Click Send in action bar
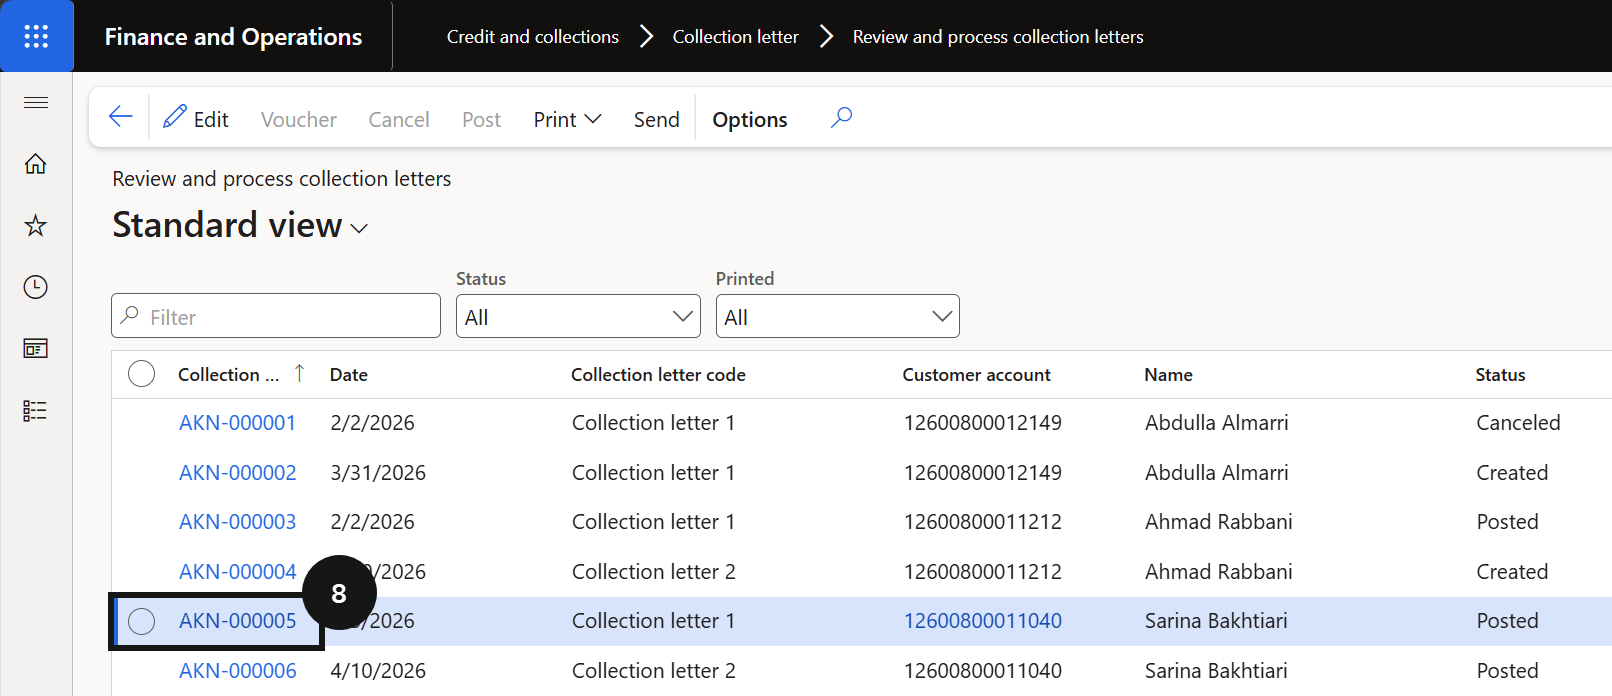Screen dimensions: 1612x696 [x=657, y=119]
